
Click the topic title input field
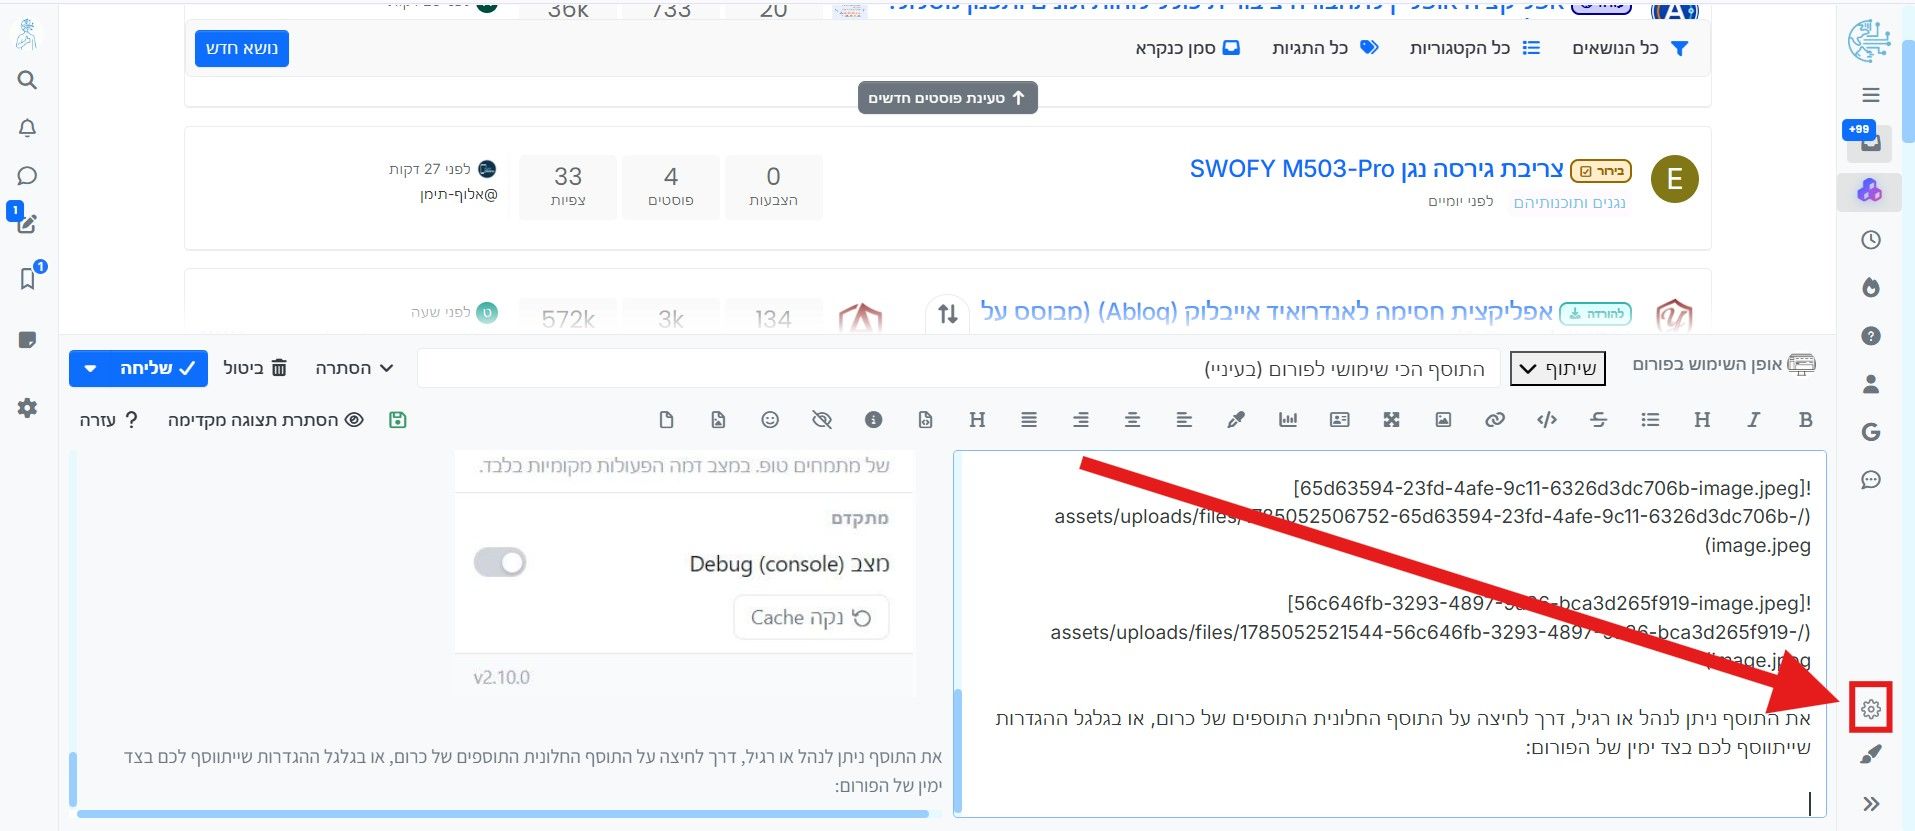click(x=958, y=368)
